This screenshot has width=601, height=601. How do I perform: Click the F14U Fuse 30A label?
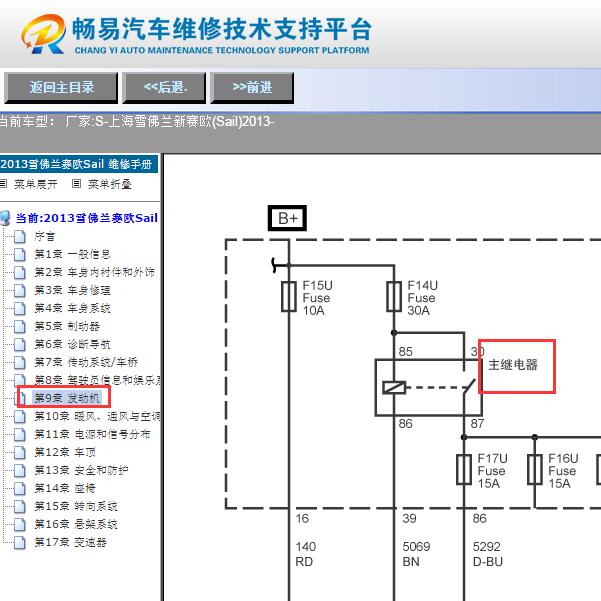(x=422, y=298)
